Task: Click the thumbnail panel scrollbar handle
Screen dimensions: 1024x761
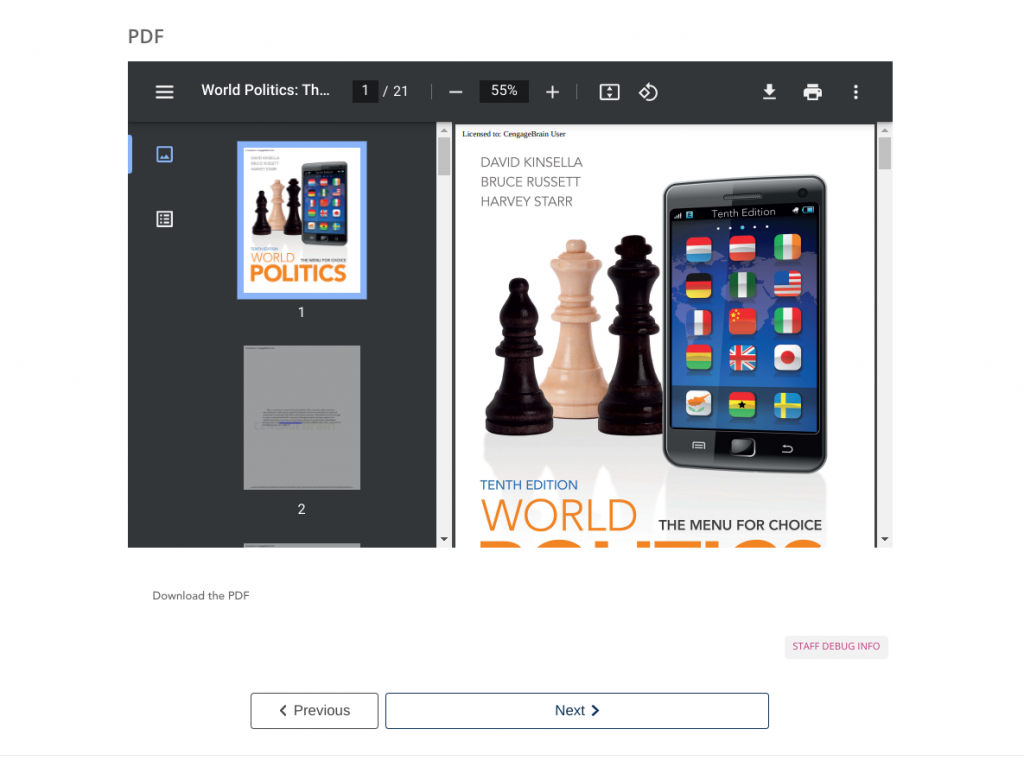Action: (x=444, y=157)
